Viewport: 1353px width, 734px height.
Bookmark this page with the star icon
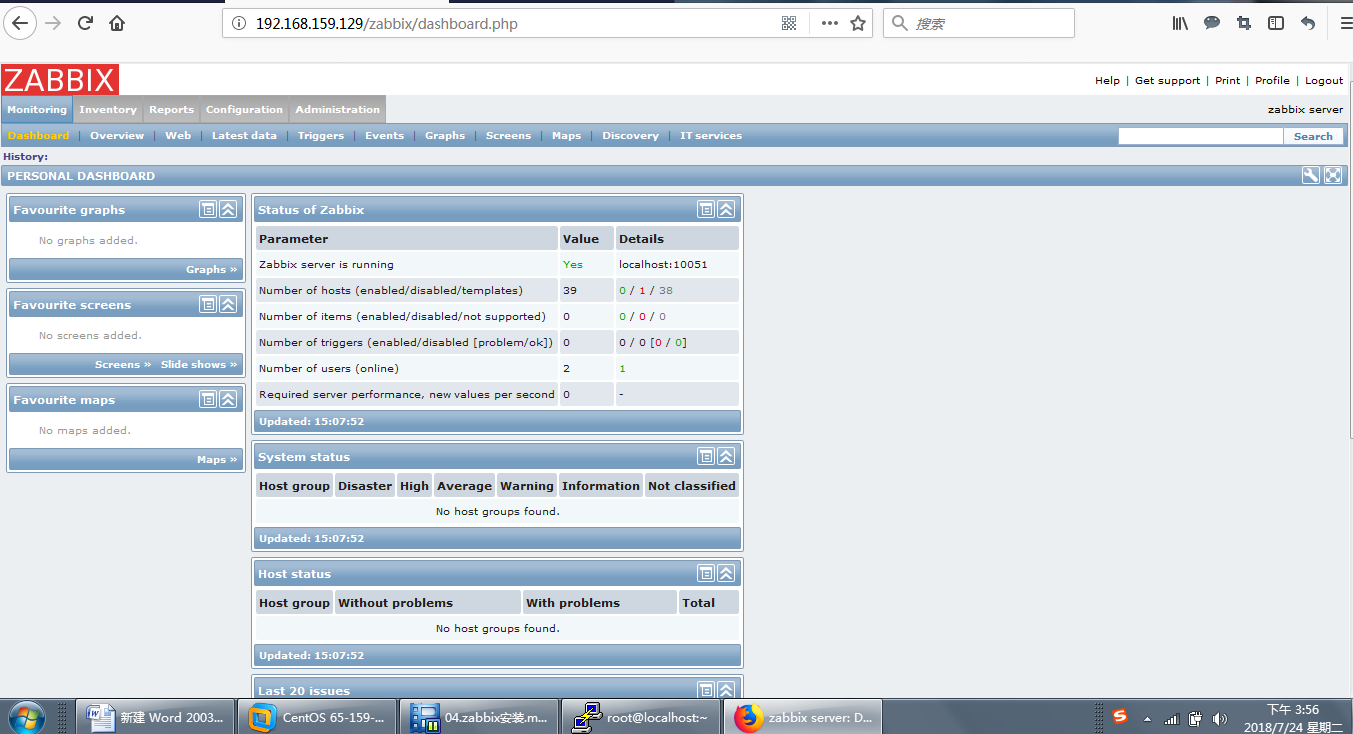point(858,23)
